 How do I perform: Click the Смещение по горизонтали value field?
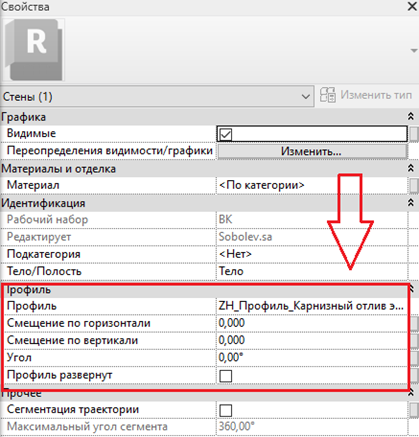312,323
